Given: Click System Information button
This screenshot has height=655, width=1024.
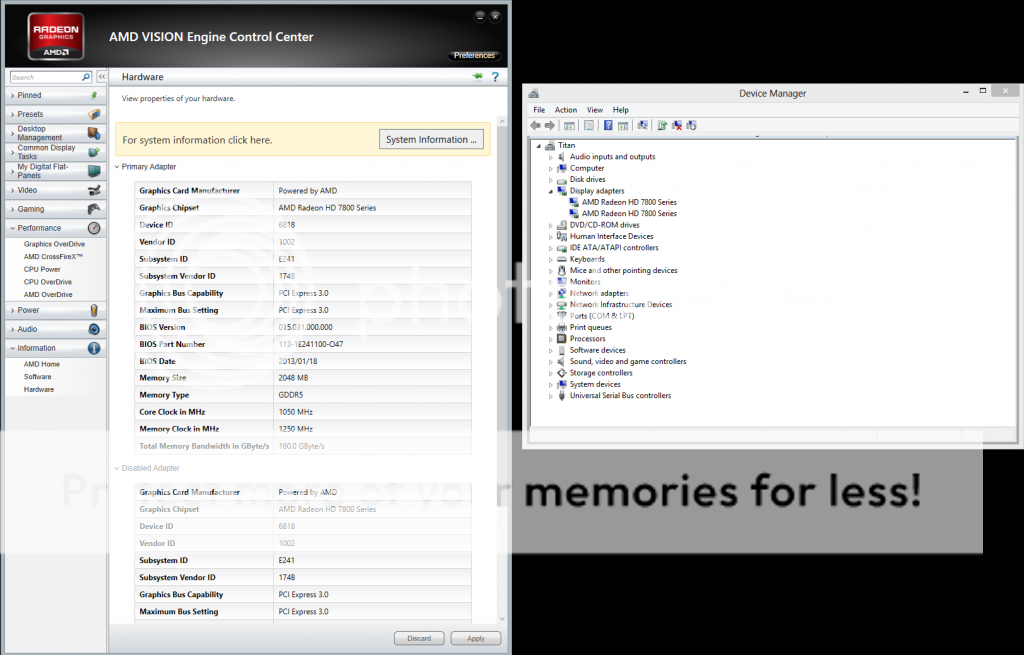Looking at the screenshot, I should point(431,139).
